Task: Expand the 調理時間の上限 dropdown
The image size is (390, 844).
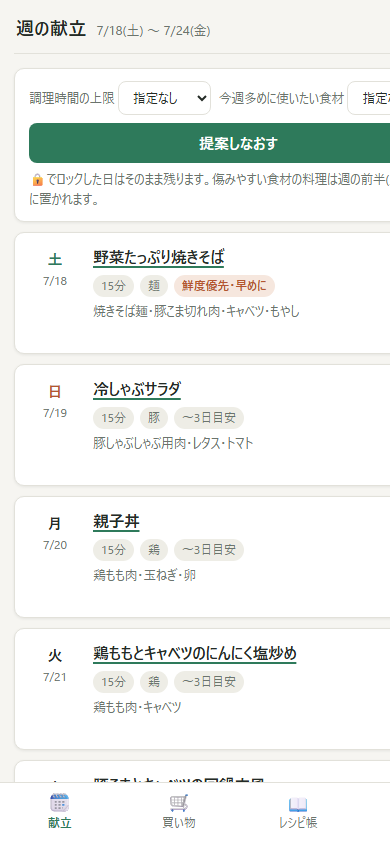Action: click(x=165, y=98)
